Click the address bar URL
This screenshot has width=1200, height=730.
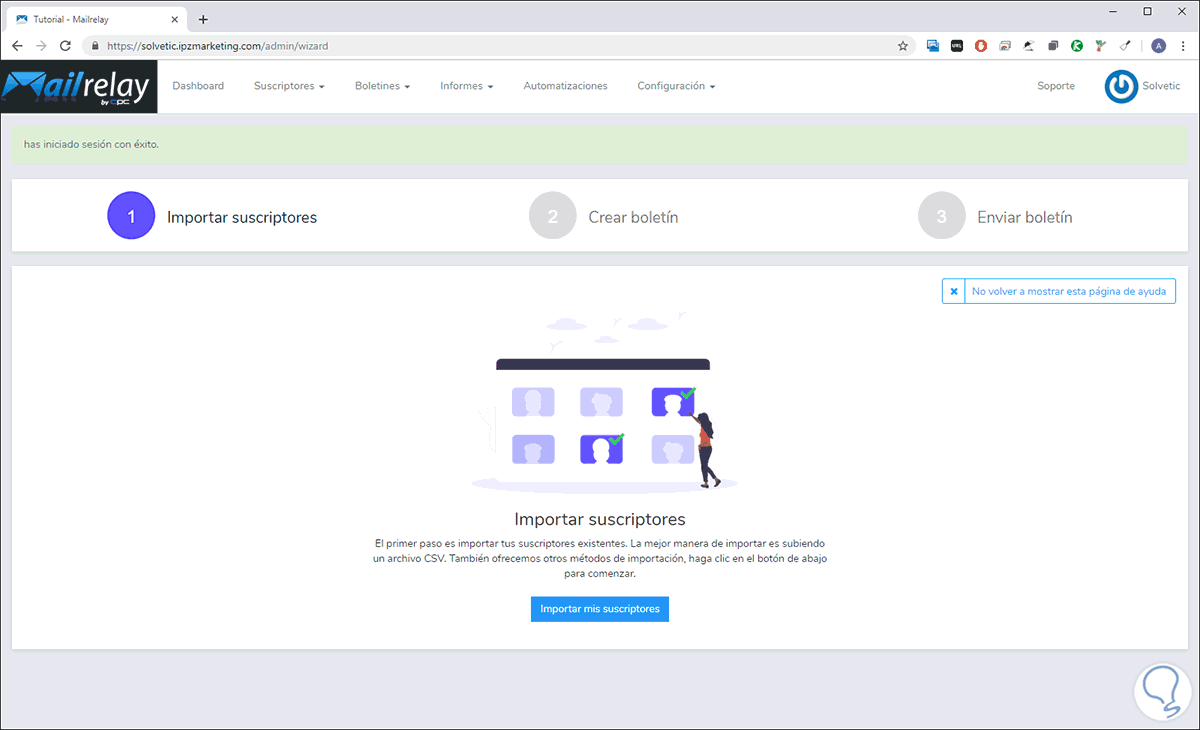[x=217, y=46]
